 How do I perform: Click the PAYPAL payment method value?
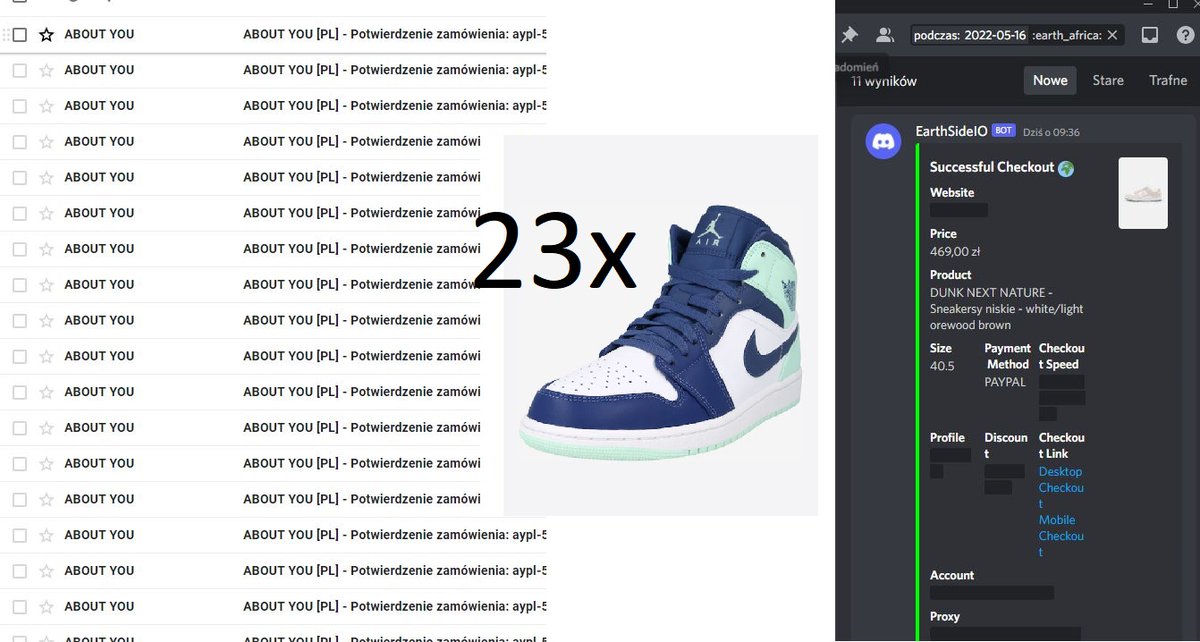tap(1005, 382)
